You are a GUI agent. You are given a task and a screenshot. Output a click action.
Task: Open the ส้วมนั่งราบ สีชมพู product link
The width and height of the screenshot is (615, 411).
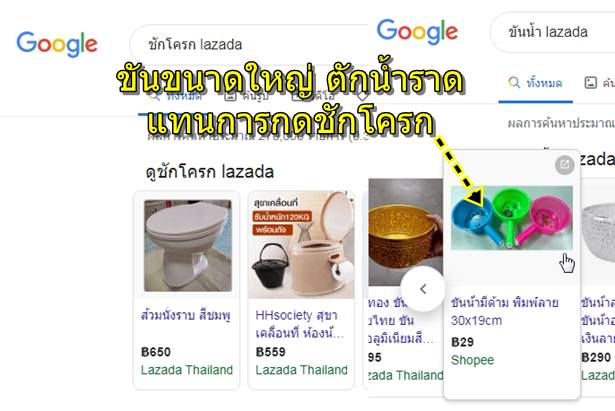click(186, 315)
